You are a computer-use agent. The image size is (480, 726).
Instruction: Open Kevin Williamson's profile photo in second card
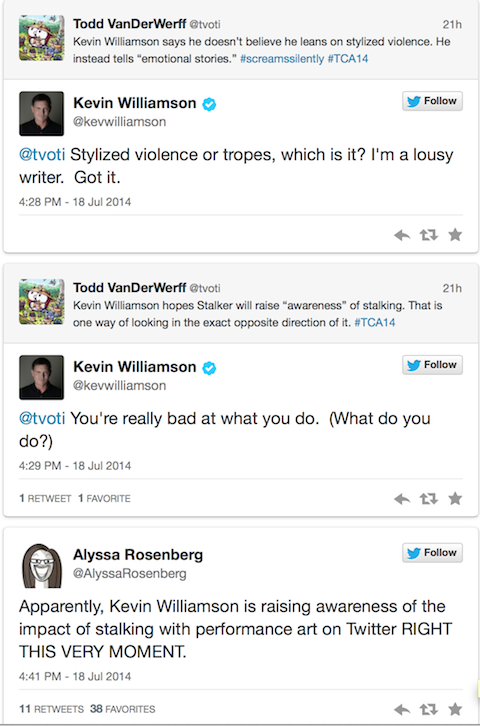pyautogui.click(x=42, y=377)
